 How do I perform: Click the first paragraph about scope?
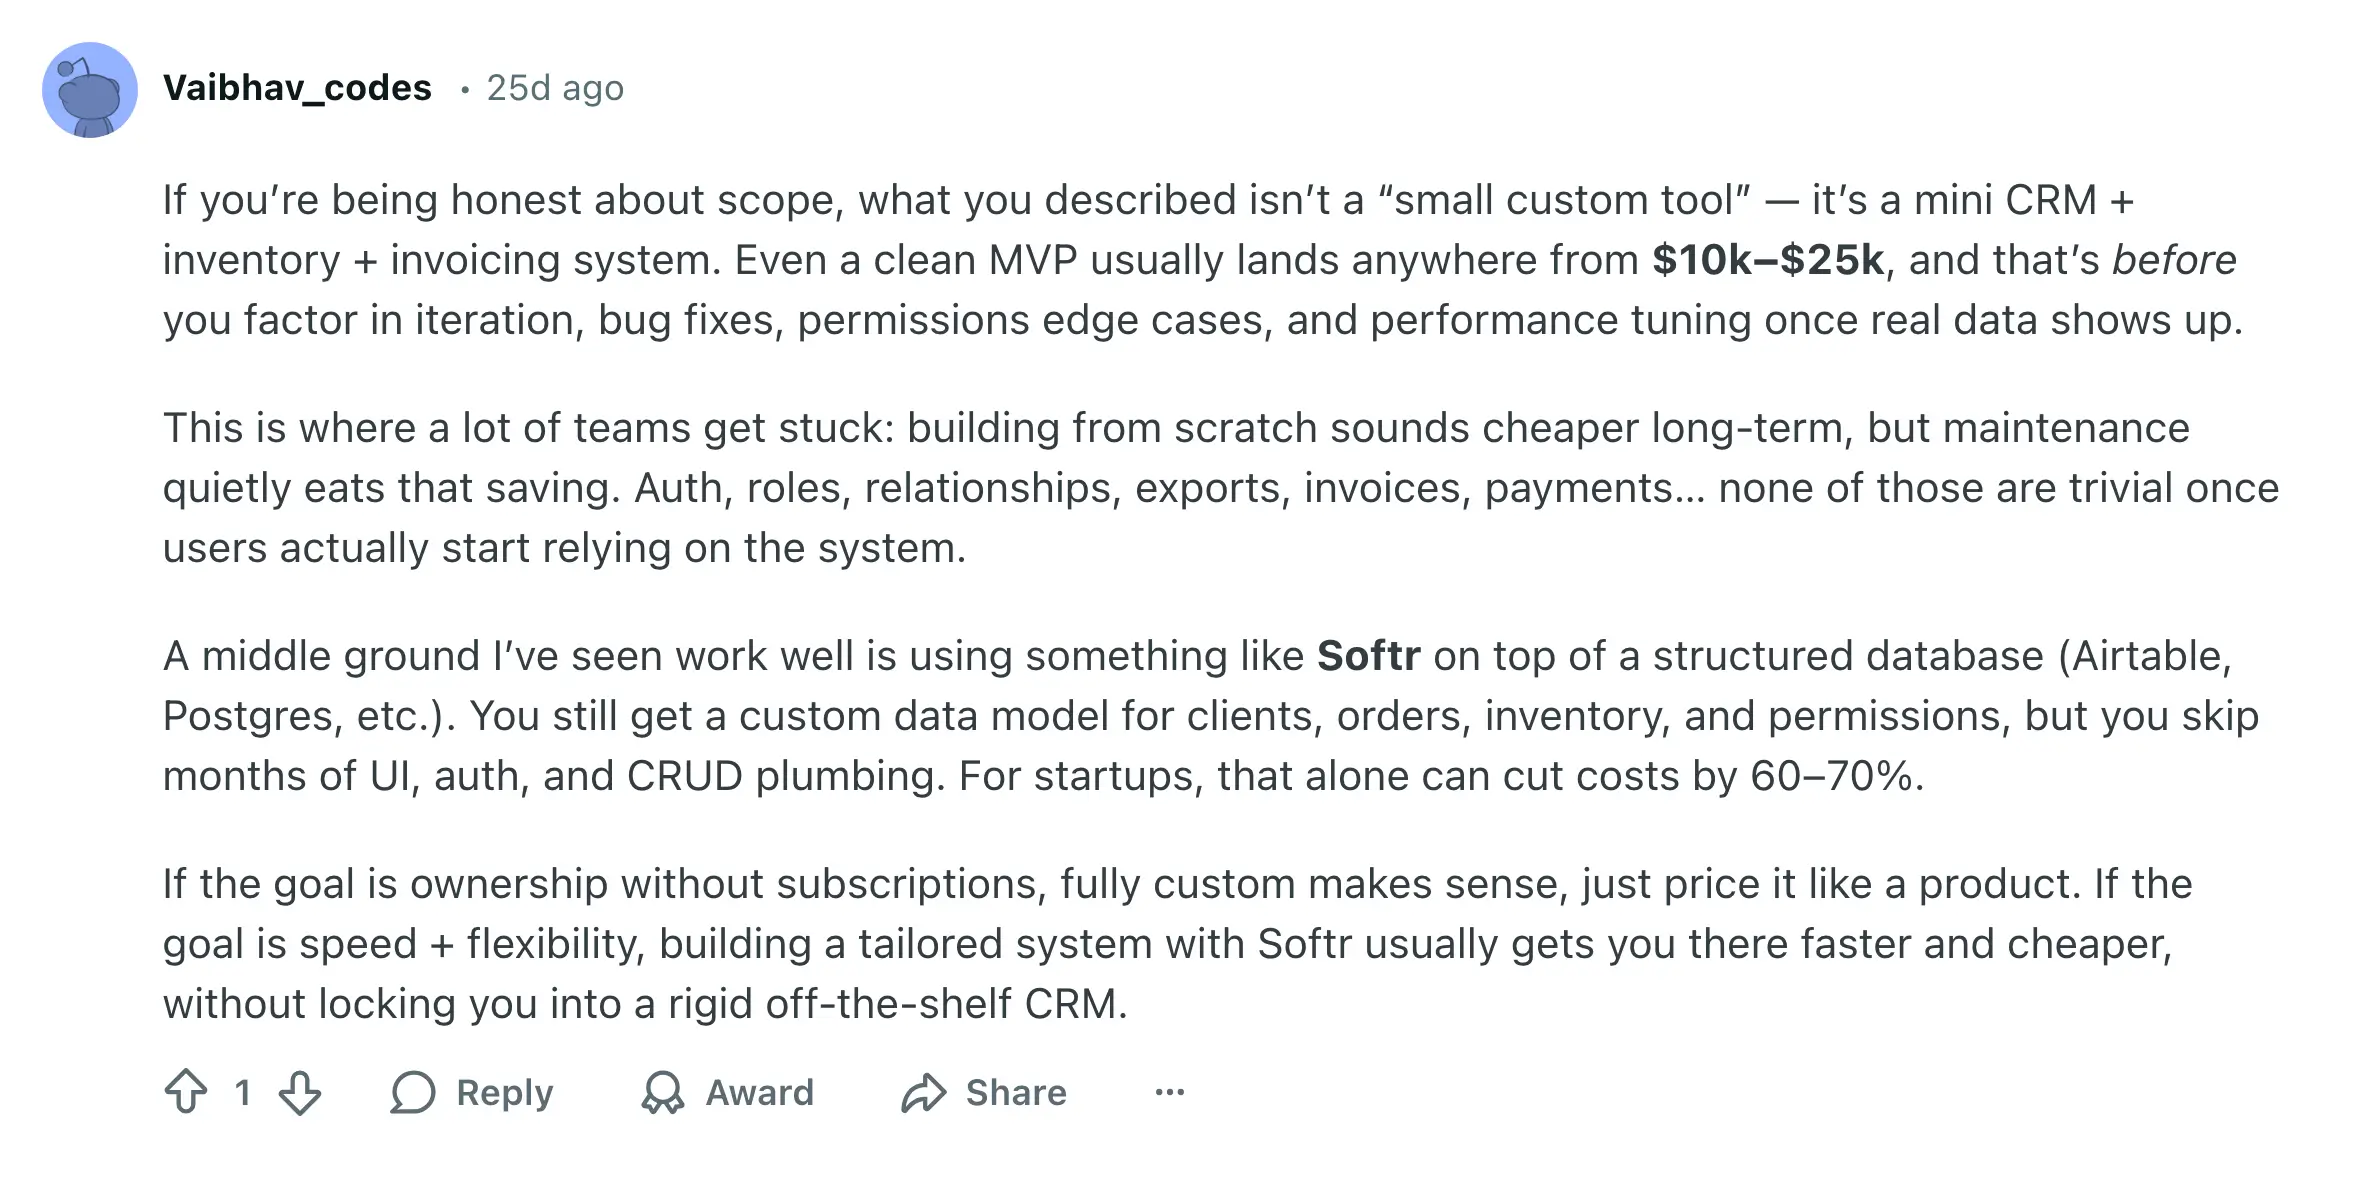1203,260
